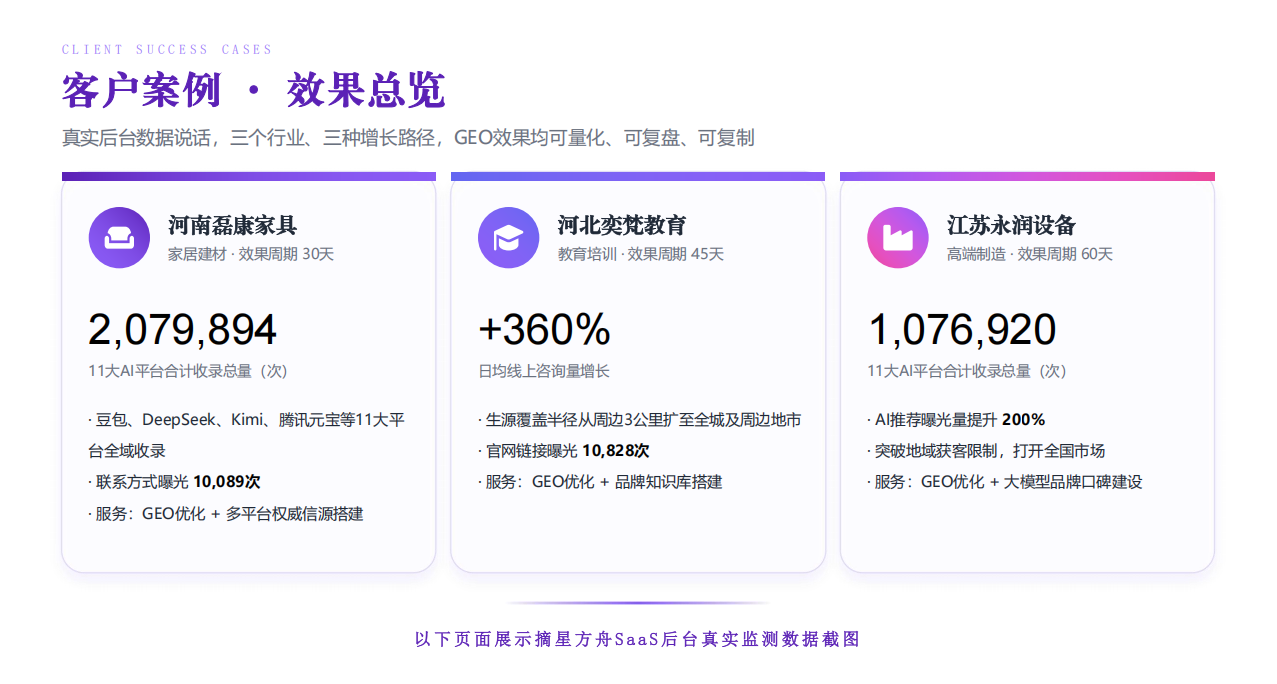Click 教育培训 · 效果周期 45天

point(640,254)
